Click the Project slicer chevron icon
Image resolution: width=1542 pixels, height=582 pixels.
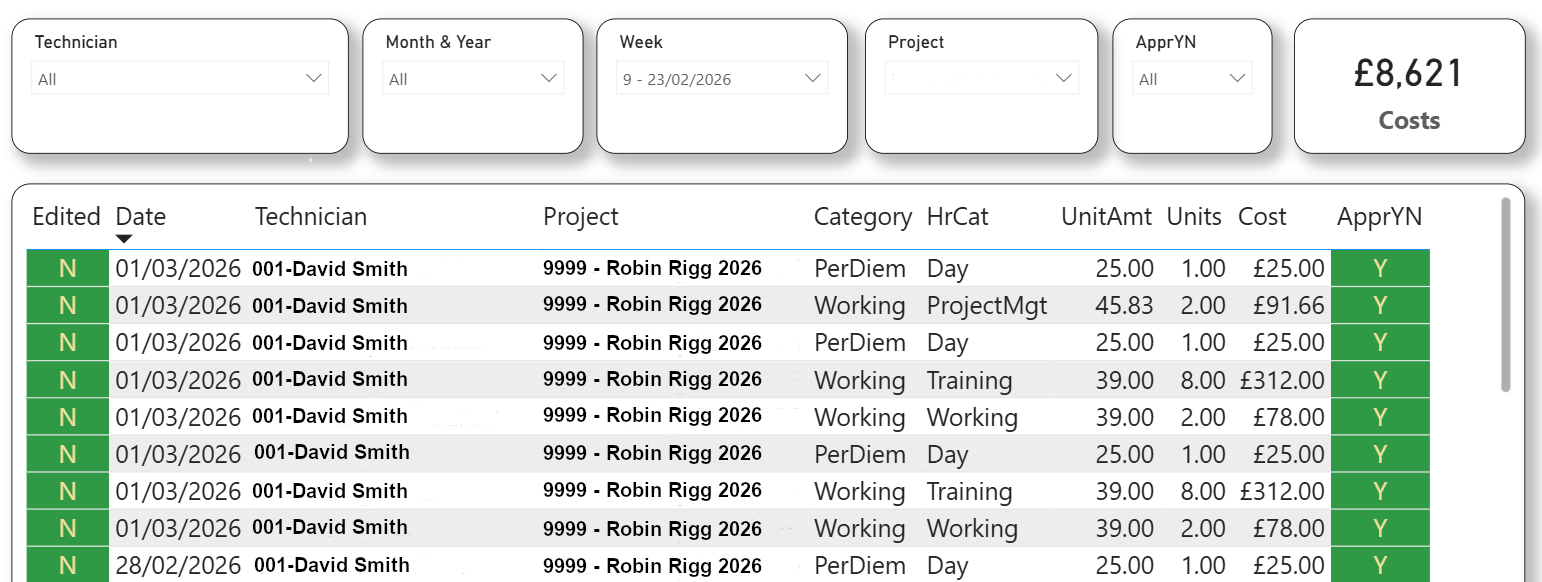(x=1066, y=77)
